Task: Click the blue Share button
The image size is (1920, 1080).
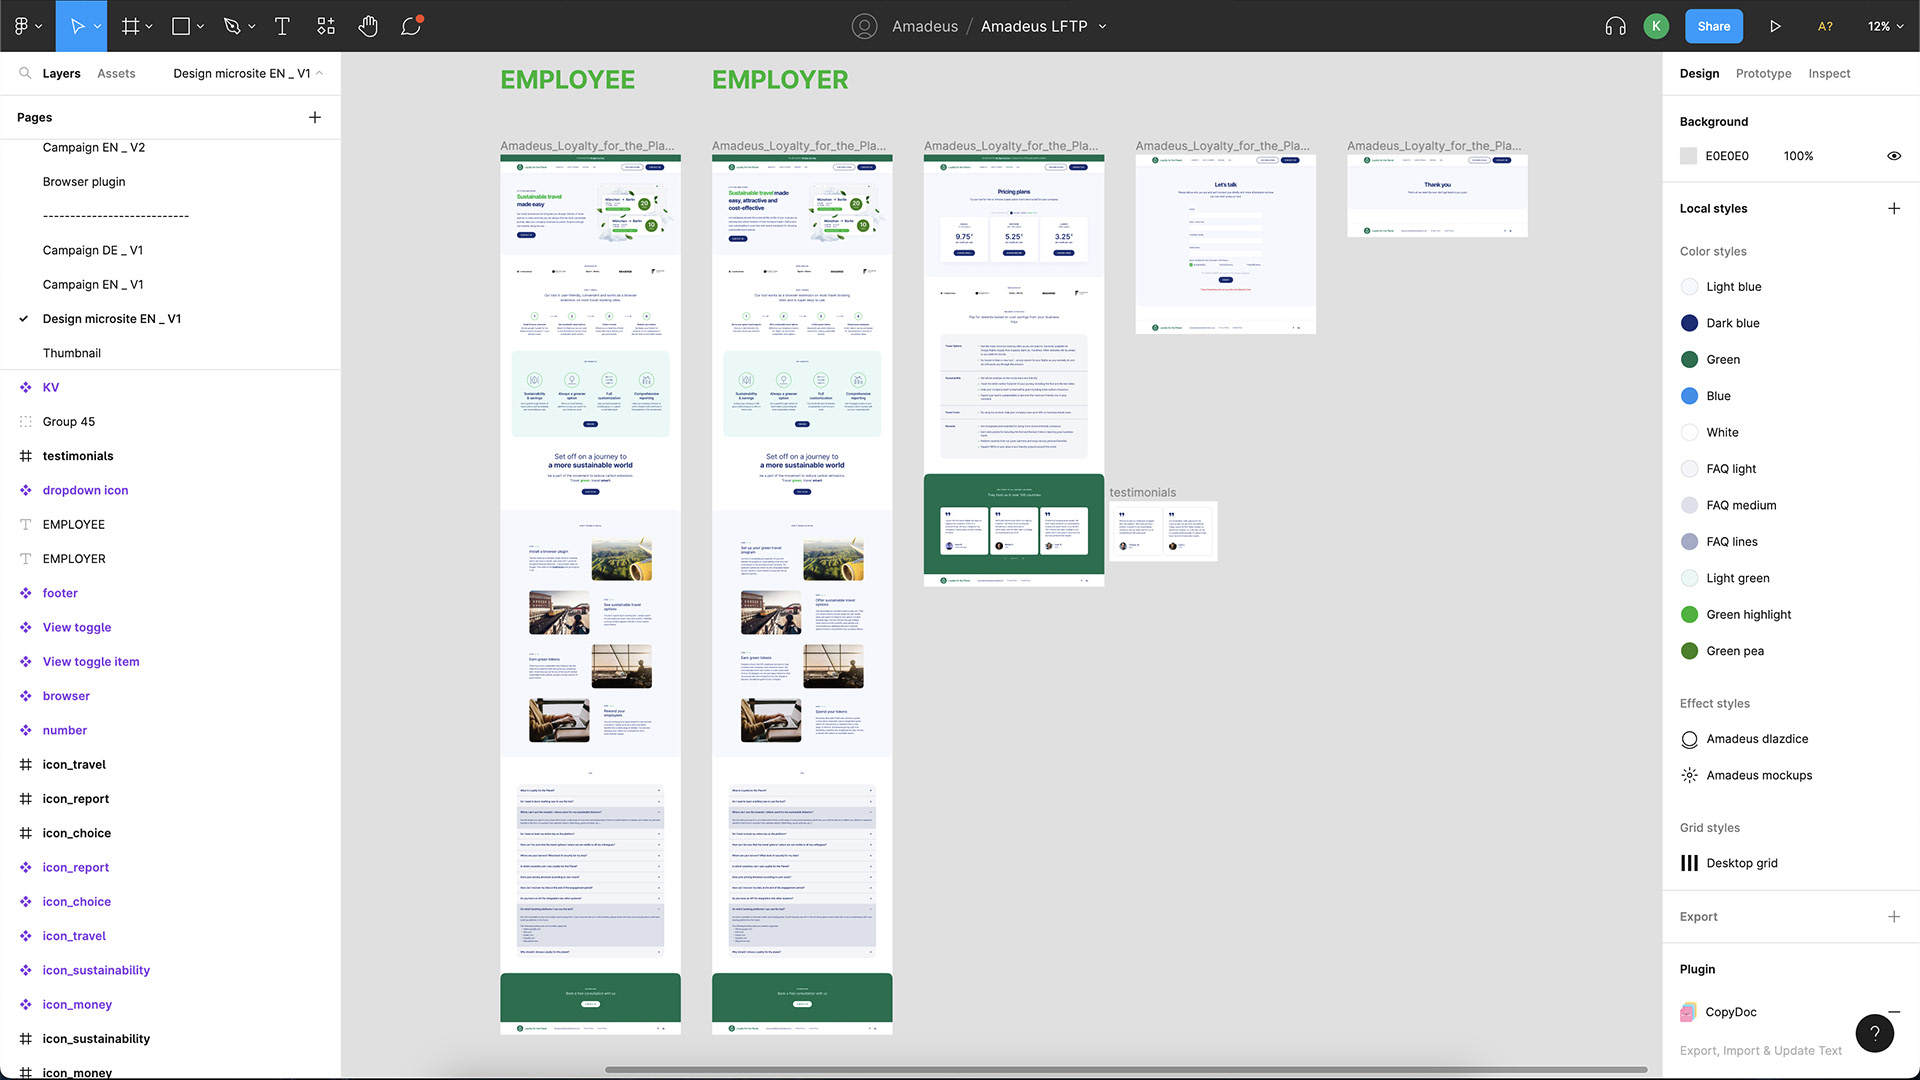Action: (1713, 26)
